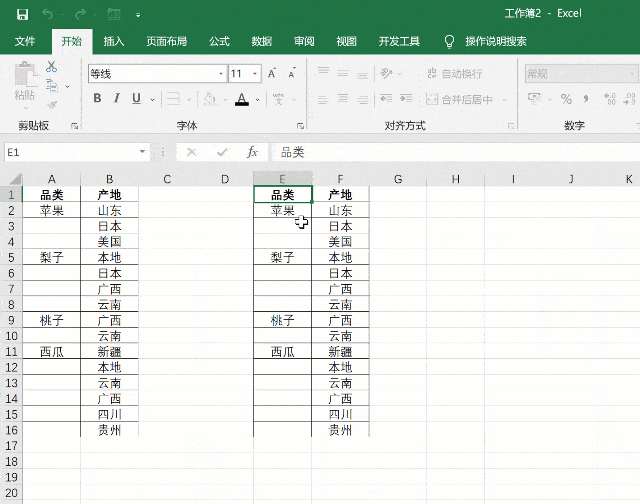
Task: Click the Center align icon
Action: (343, 99)
